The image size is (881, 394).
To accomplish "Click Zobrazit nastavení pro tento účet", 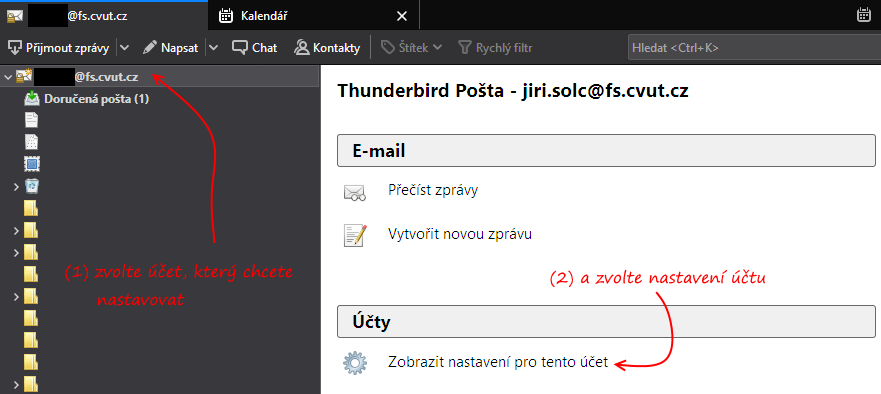I will (x=498, y=363).
